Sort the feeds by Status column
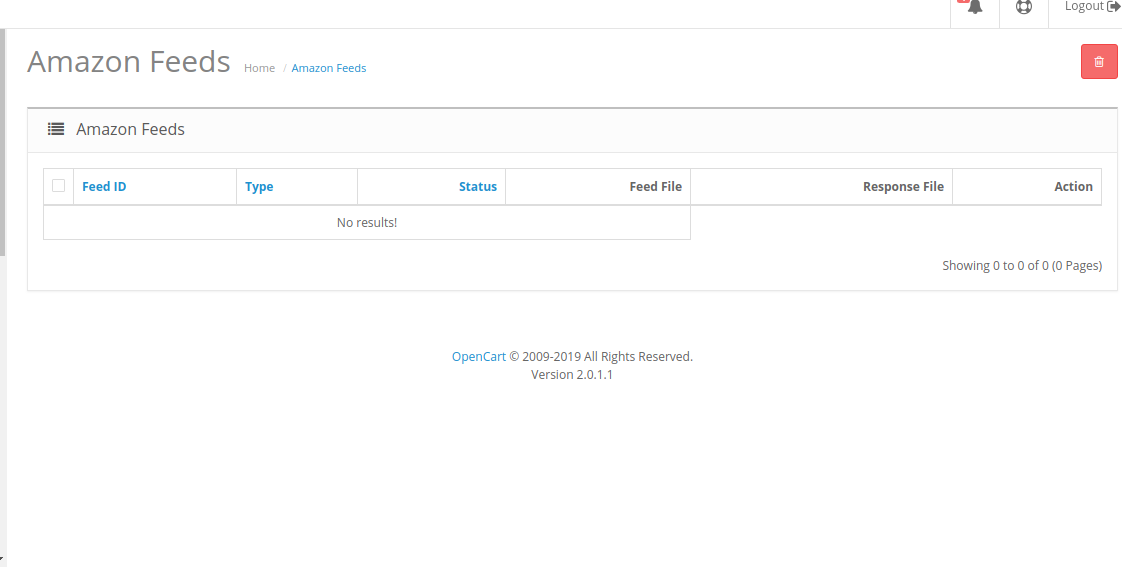The image size is (1122, 567). point(477,187)
